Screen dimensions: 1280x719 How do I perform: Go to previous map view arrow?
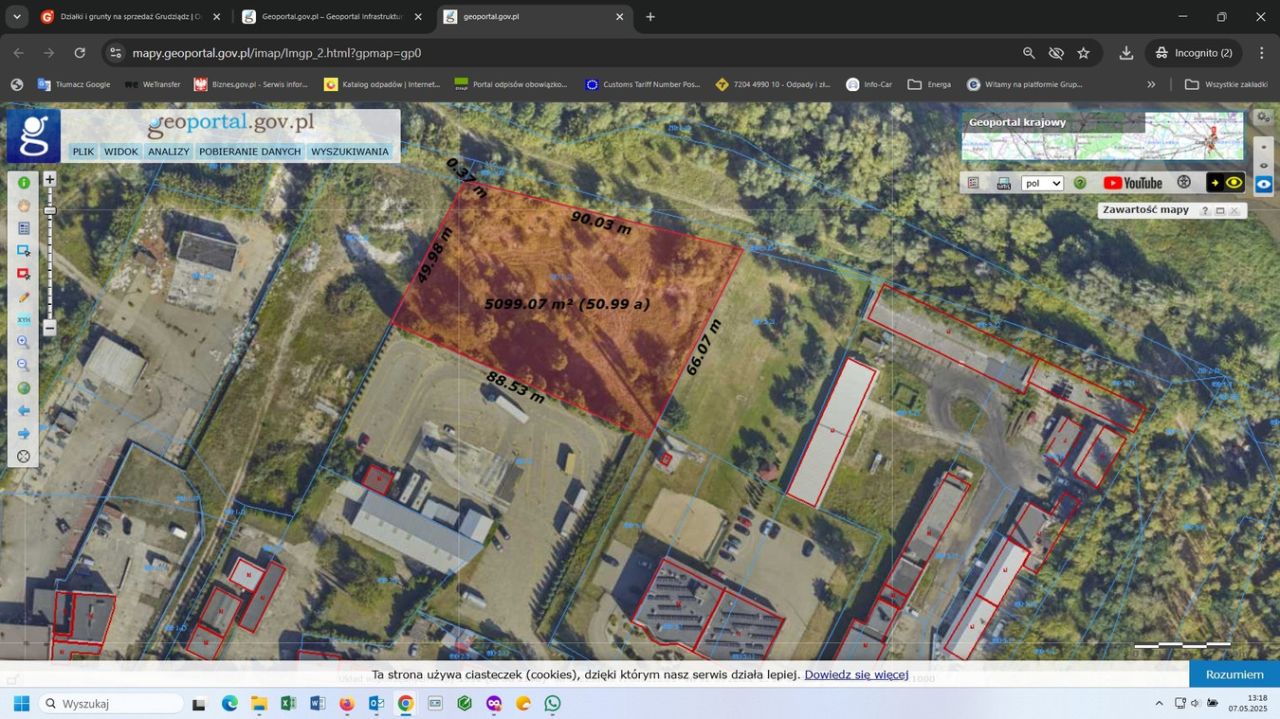(24, 411)
